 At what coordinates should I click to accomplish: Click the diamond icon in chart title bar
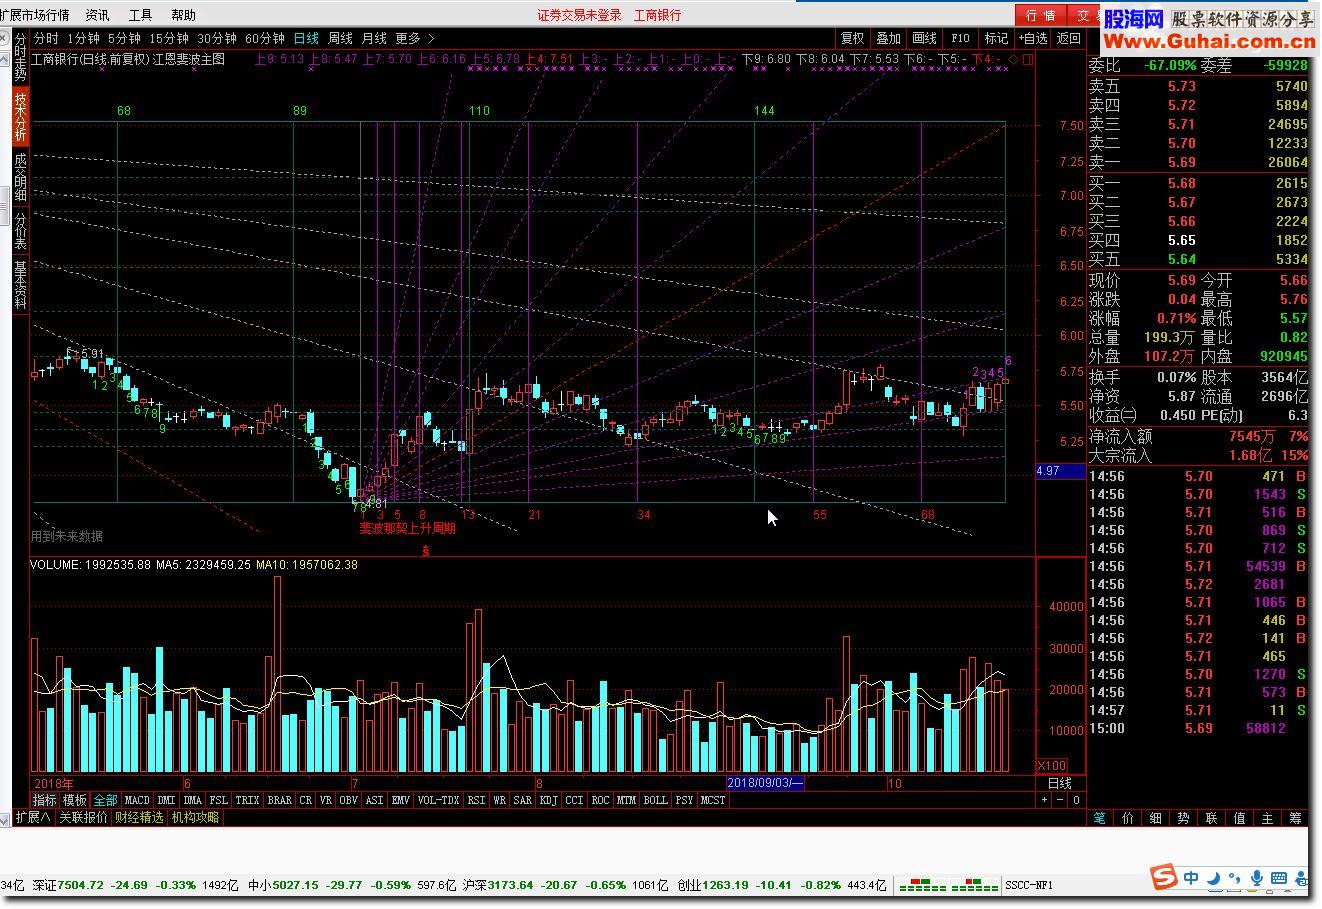(x=1013, y=60)
